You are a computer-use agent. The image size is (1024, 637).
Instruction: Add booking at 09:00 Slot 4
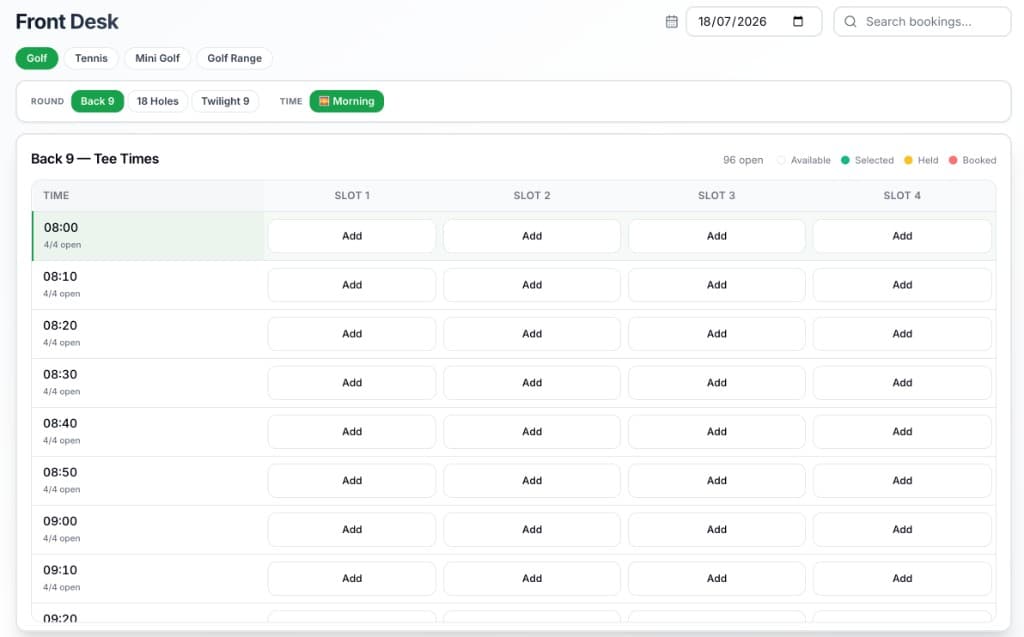tap(902, 530)
